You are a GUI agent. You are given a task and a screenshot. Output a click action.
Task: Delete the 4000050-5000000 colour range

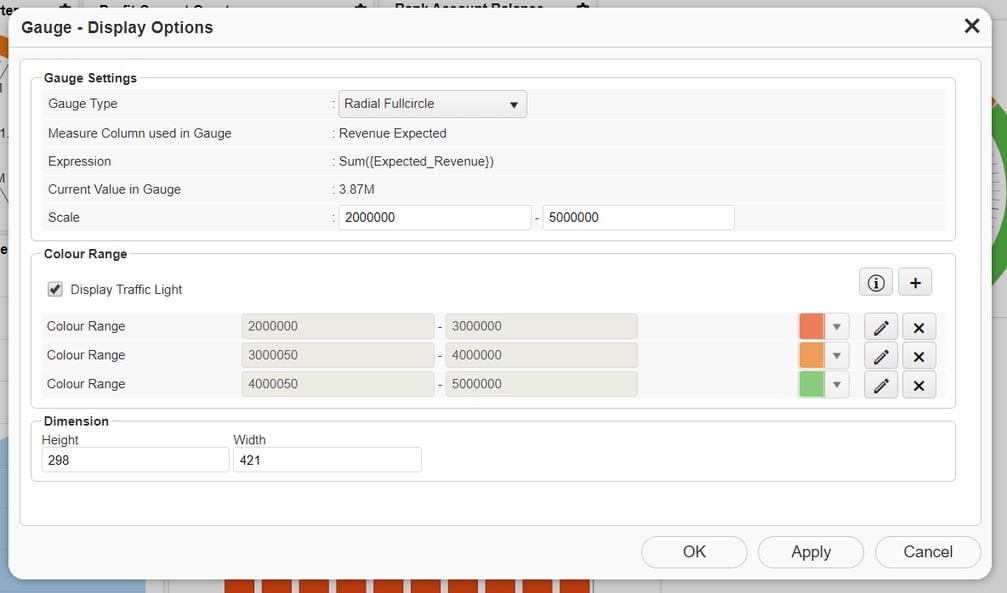[x=918, y=385]
